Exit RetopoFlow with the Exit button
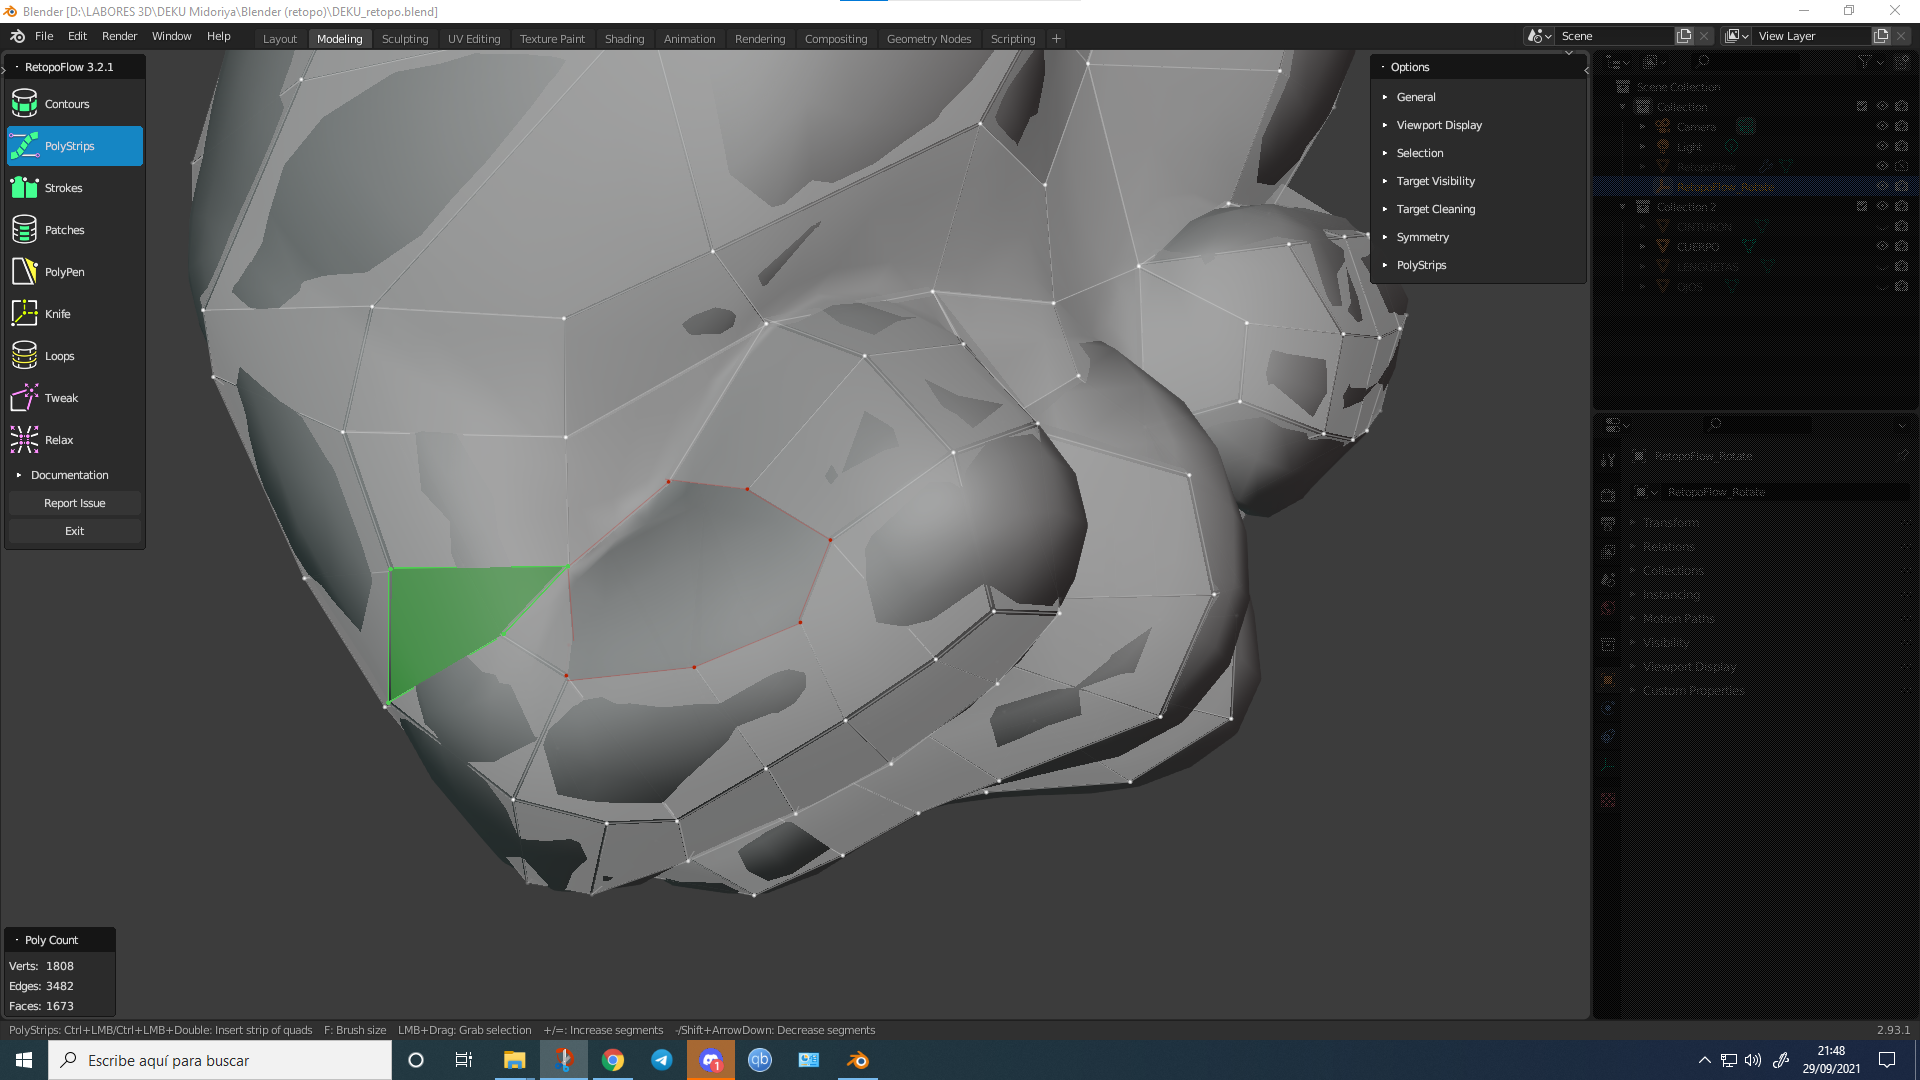 pyautogui.click(x=74, y=530)
